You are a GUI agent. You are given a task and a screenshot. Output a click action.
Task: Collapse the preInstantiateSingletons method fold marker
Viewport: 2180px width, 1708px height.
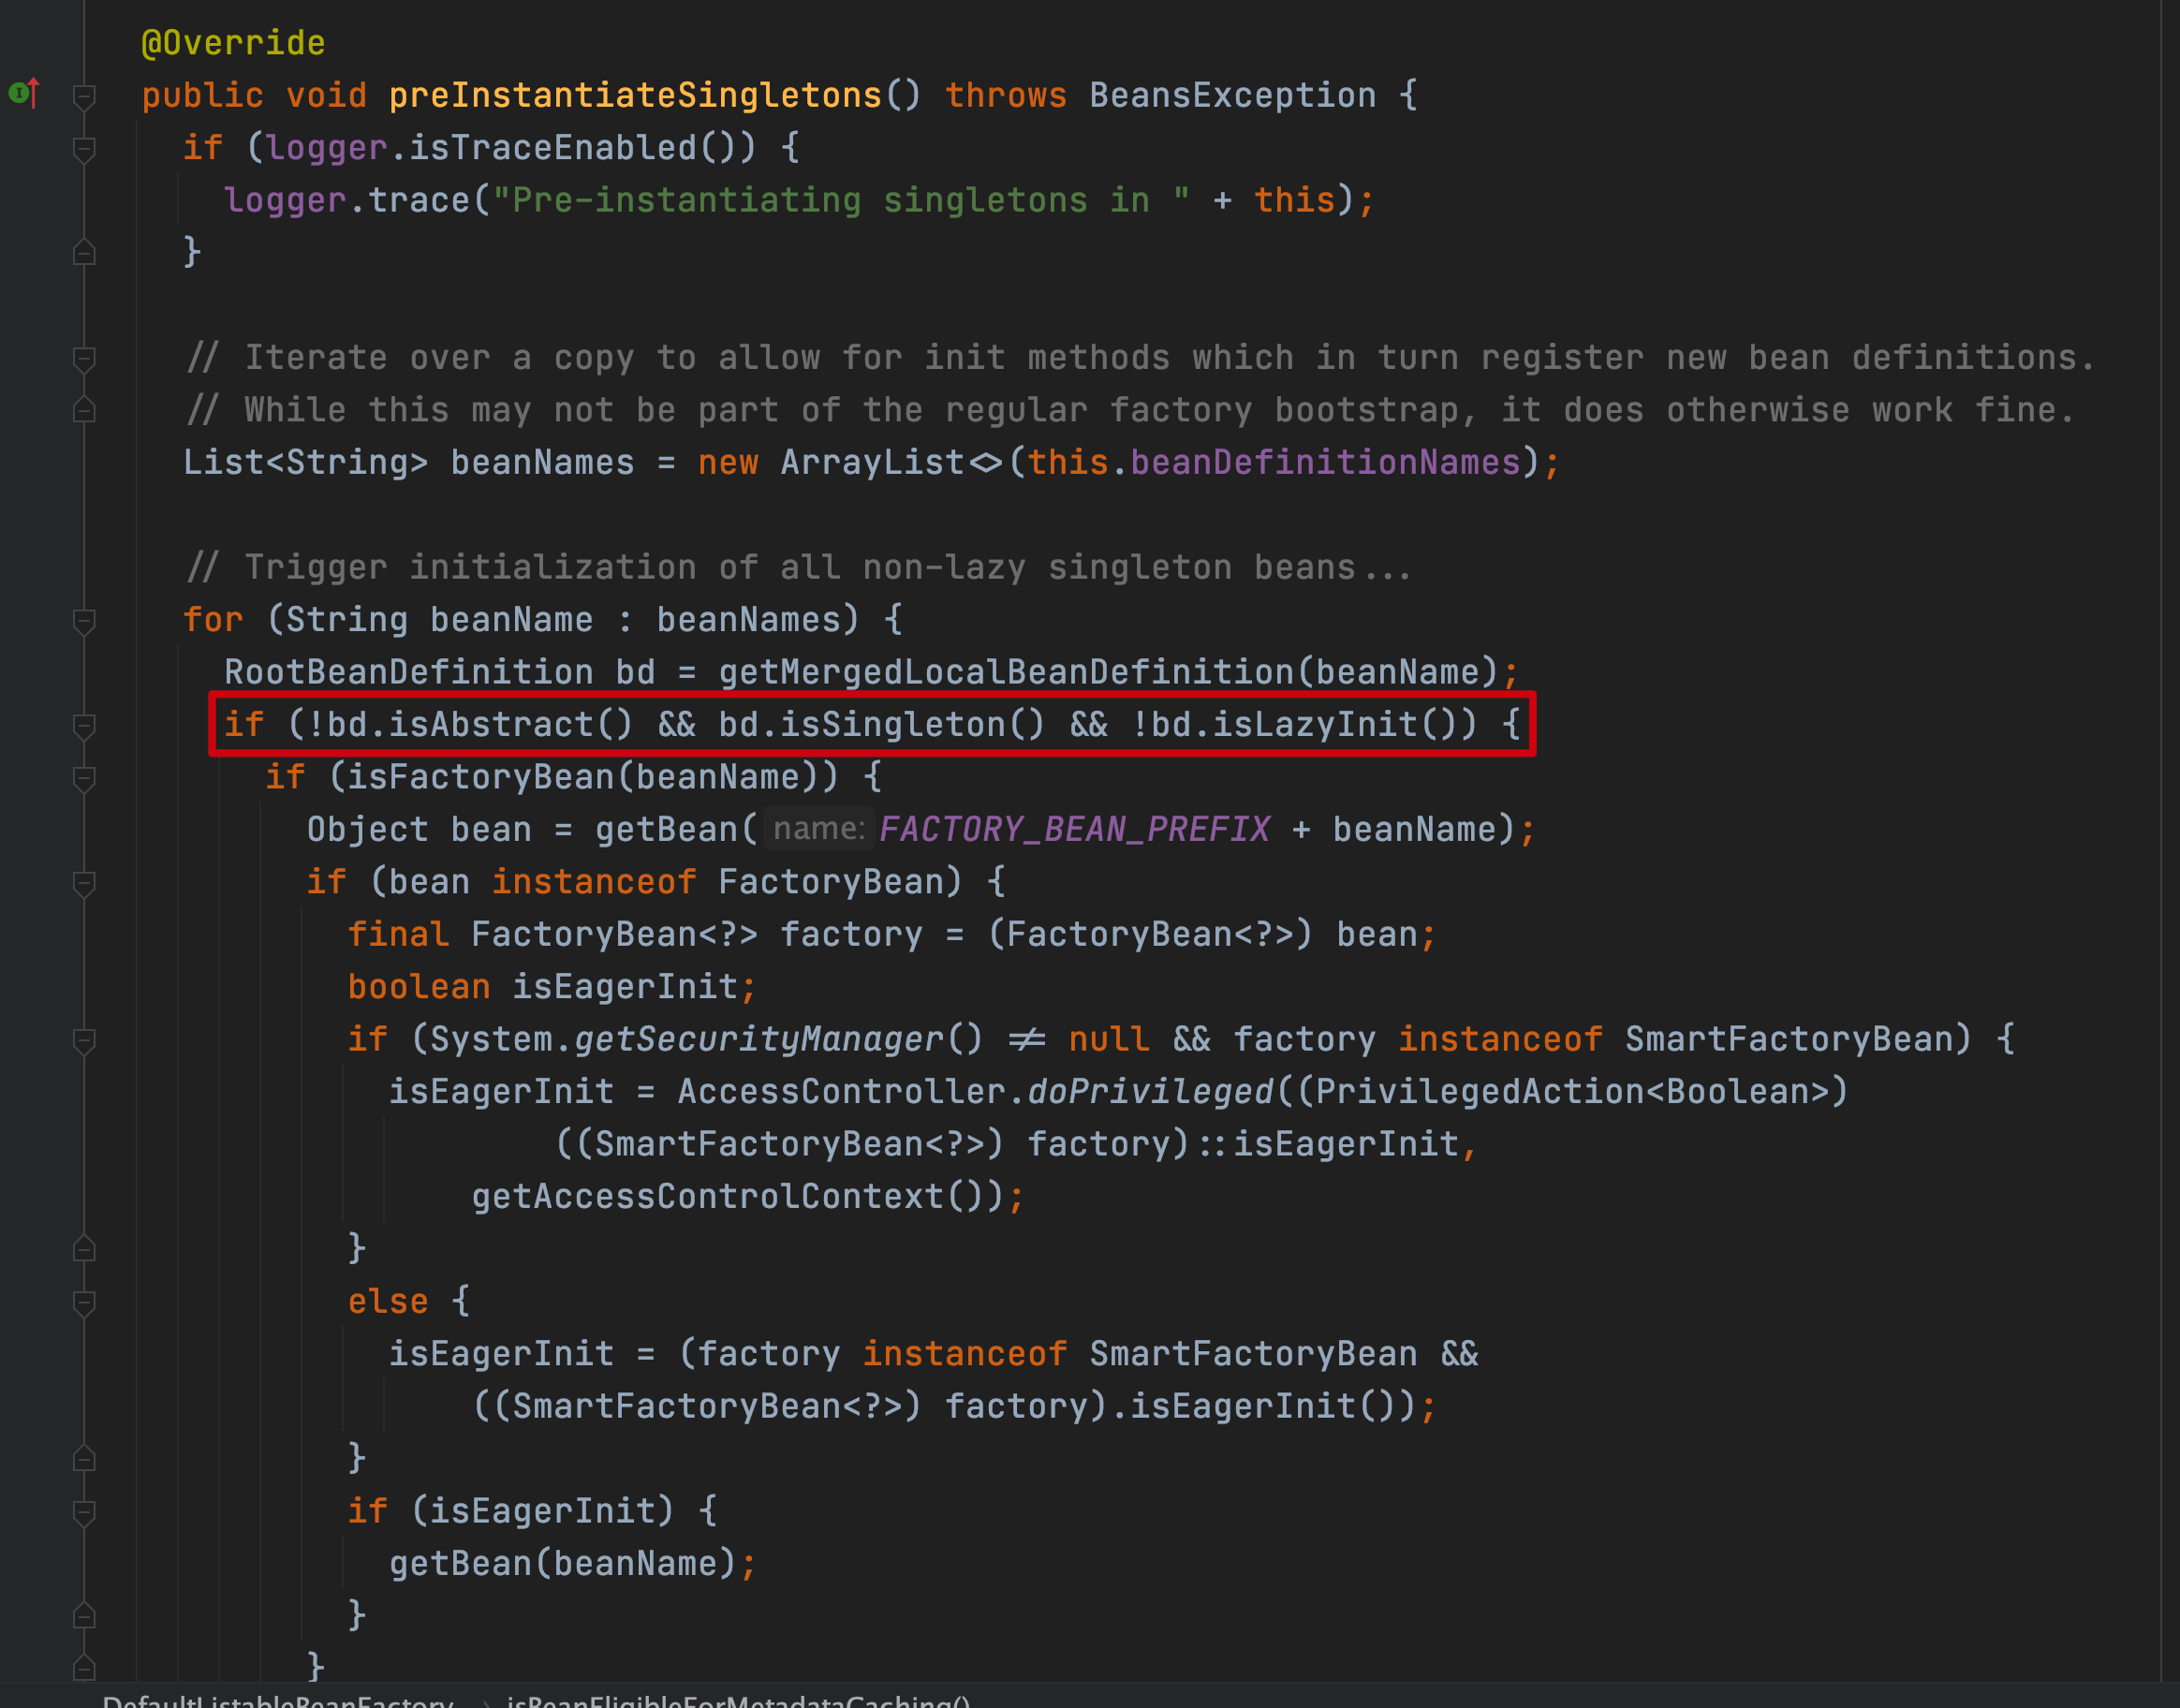(84, 96)
